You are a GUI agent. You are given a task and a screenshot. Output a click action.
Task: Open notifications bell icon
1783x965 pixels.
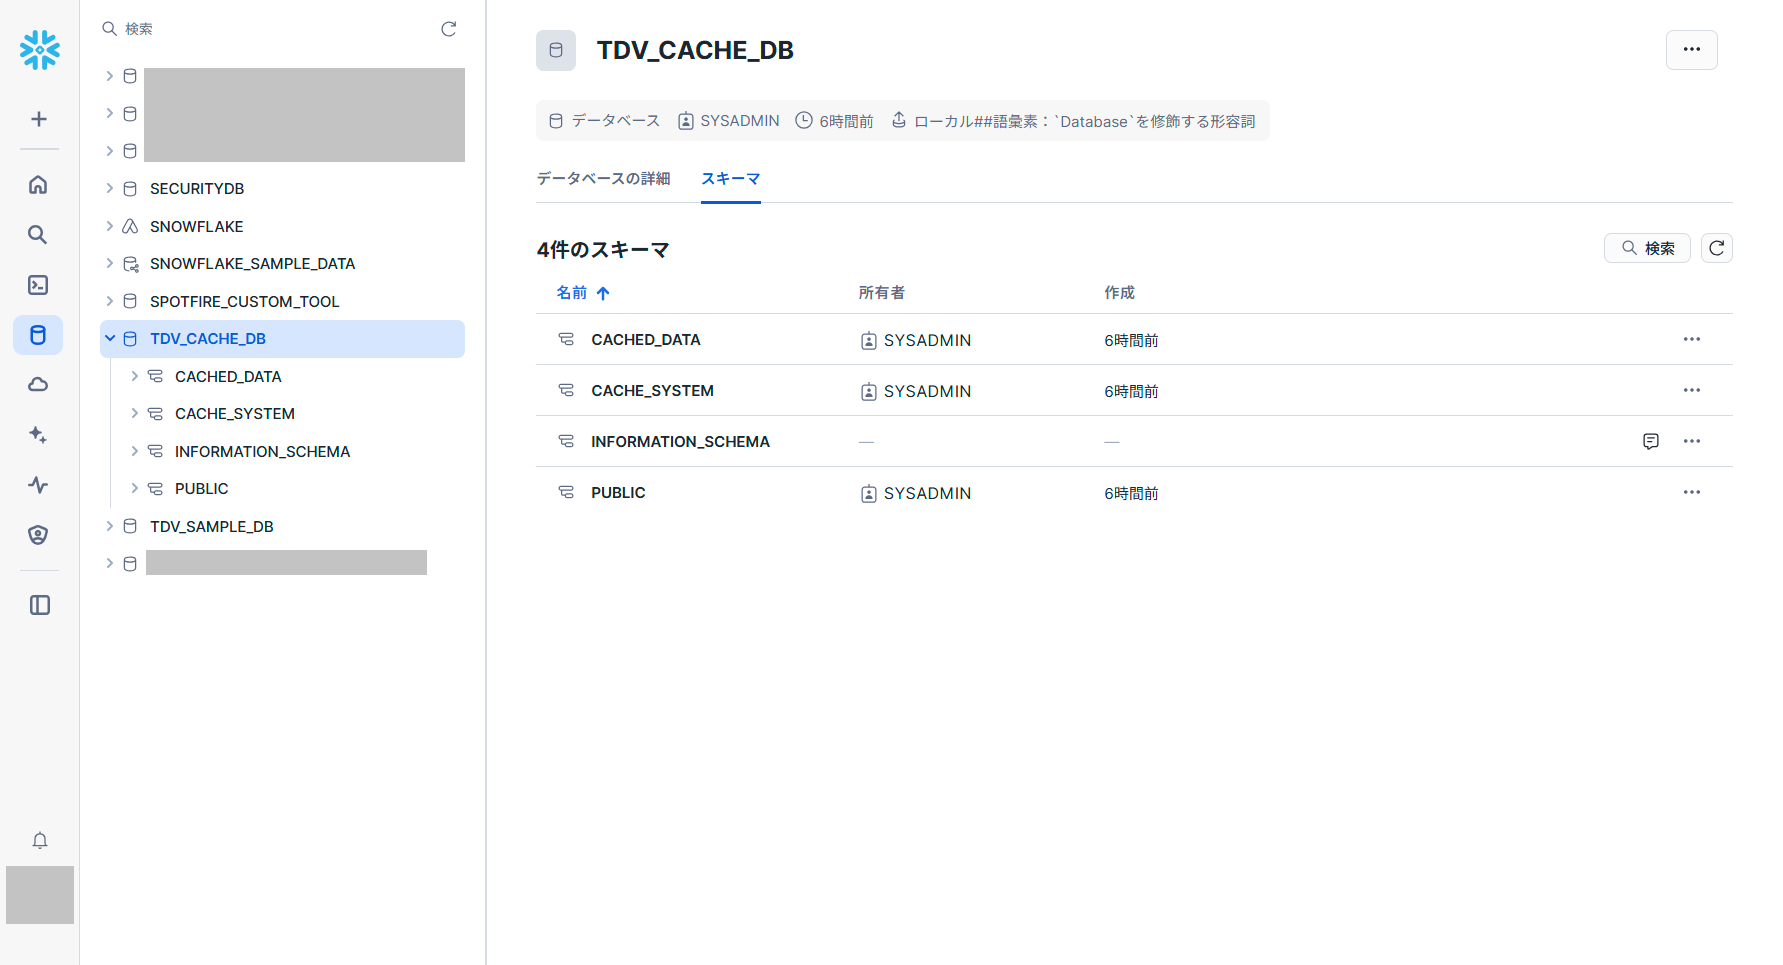[40, 840]
